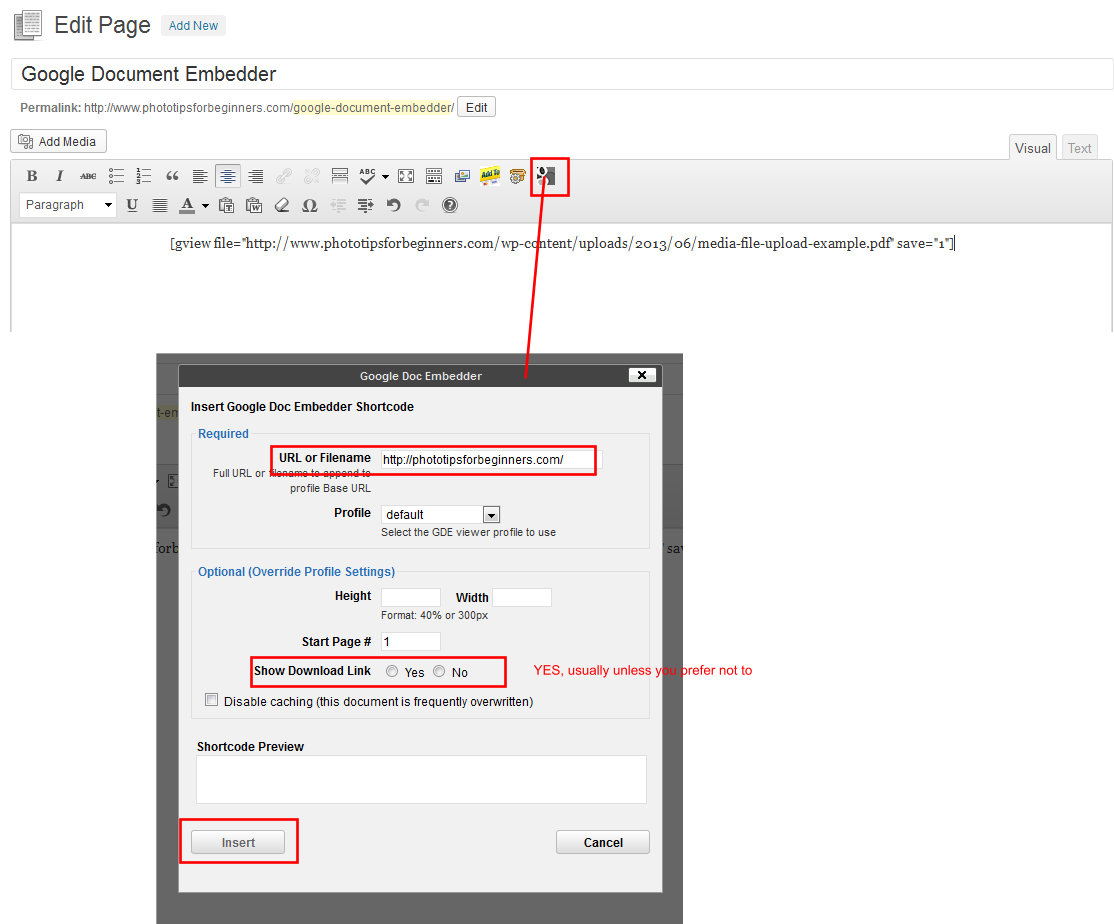Switch to the Visual editor tab

[1032, 148]
